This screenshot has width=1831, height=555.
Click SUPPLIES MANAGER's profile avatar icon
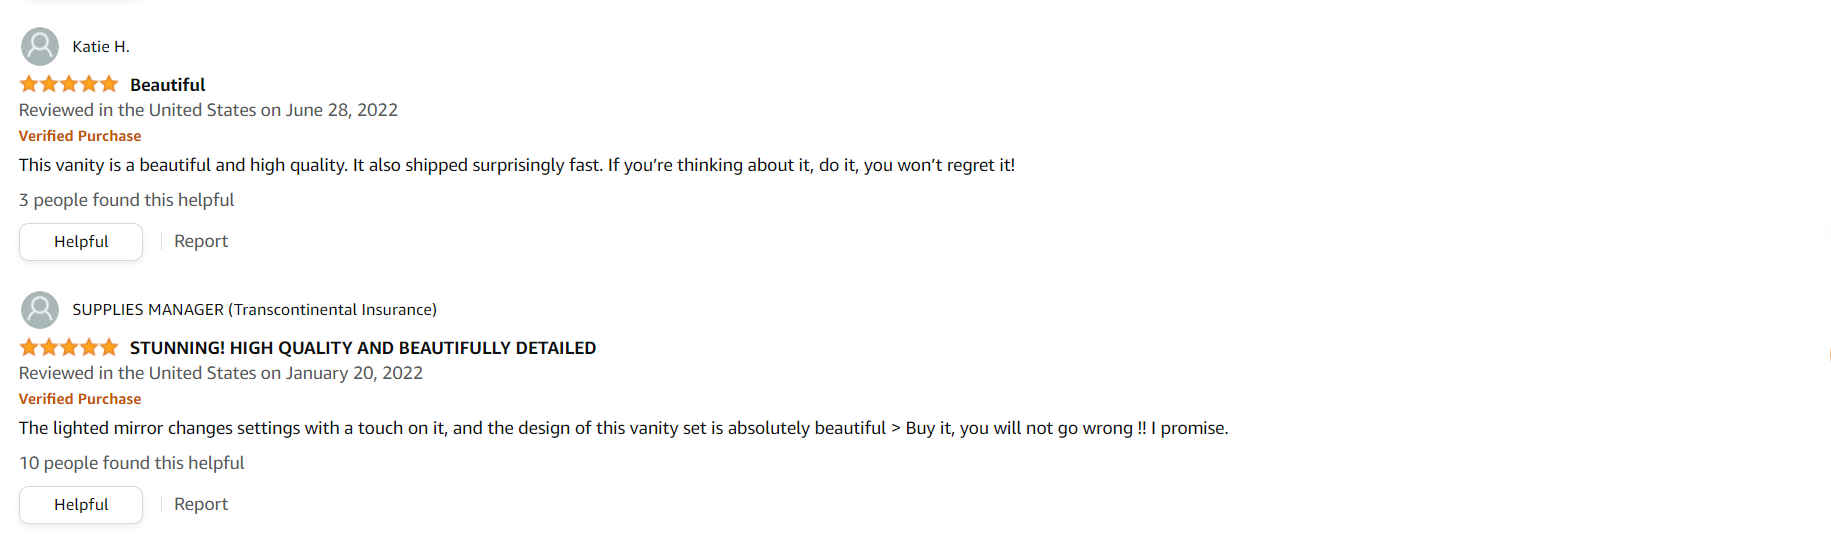pyautogui.click(x=40, y=309)
